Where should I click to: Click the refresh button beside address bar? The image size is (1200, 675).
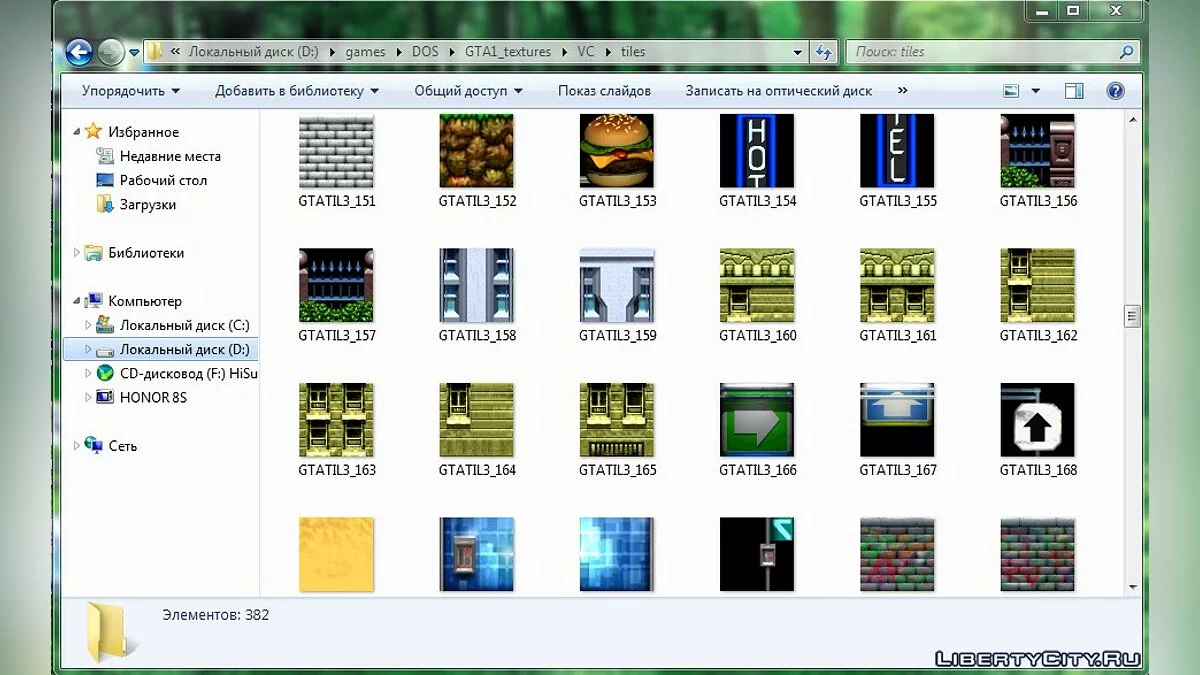click(x=824, y=52)
